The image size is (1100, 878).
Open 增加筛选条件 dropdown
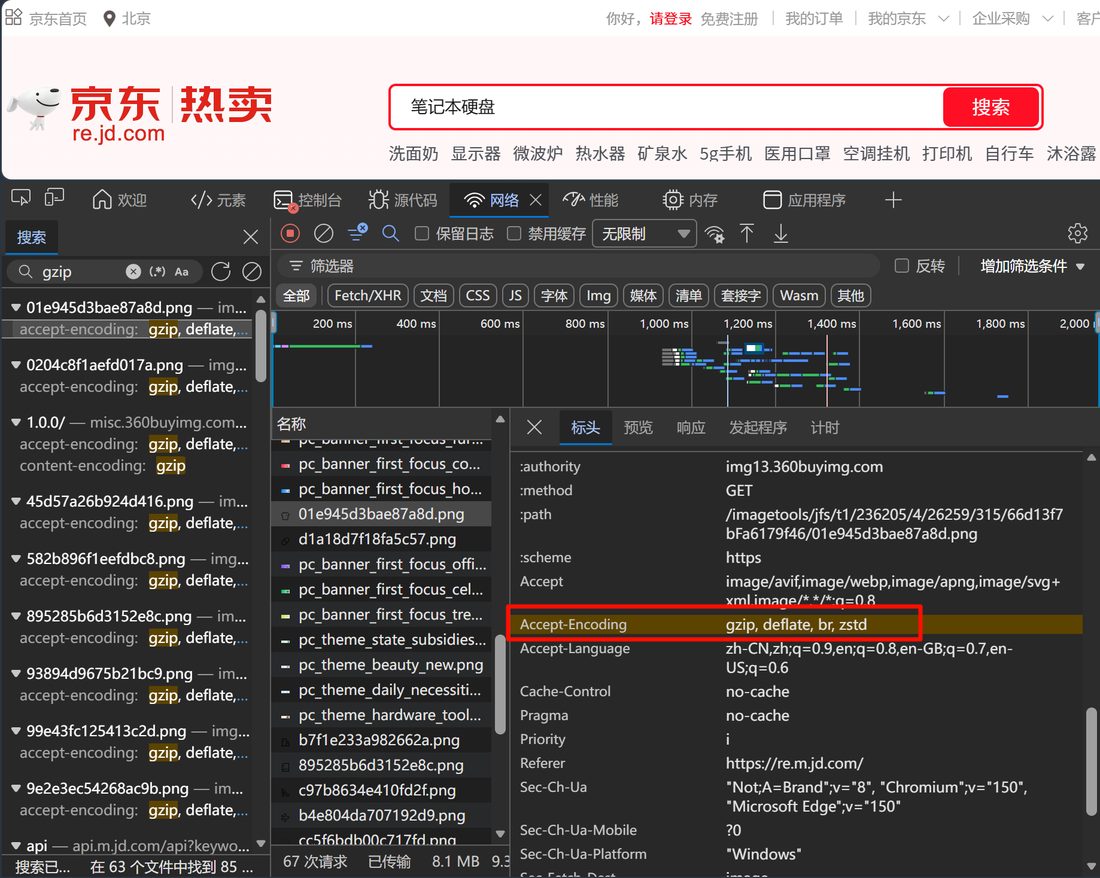pos(1033,266)
